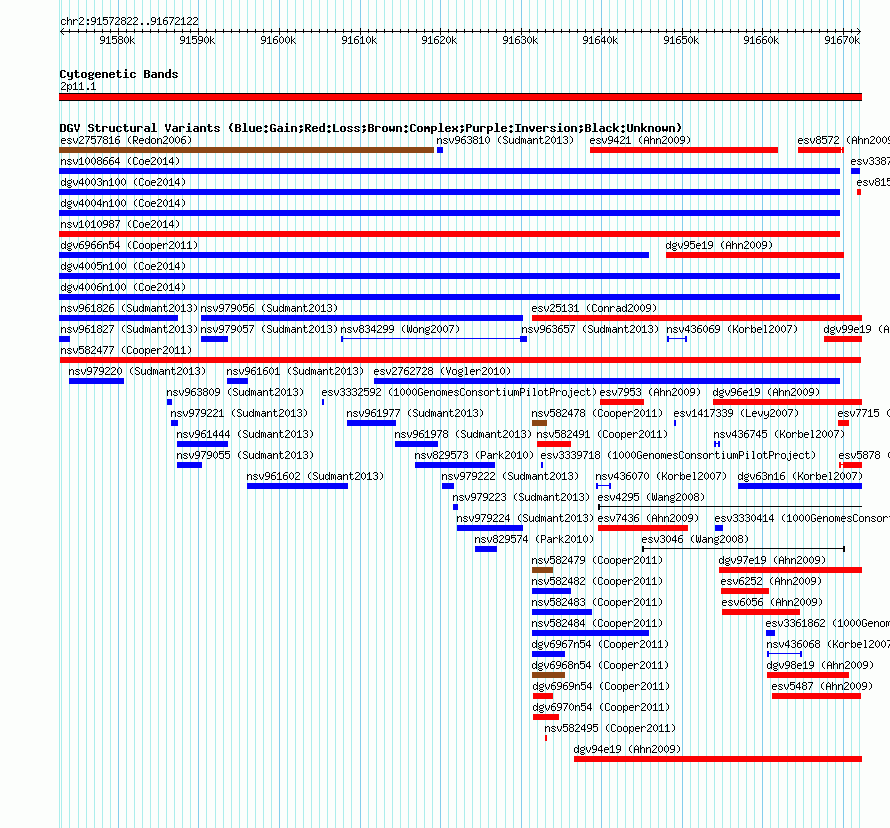Viewport: 890px width, 828px height.
Task: Open the nsv963810 (Sudmant2013) variant label
Action: click(505, 140)
